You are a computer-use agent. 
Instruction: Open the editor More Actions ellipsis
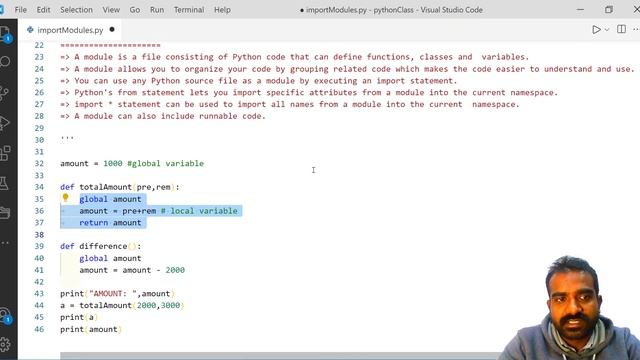(x=636, y=29)
